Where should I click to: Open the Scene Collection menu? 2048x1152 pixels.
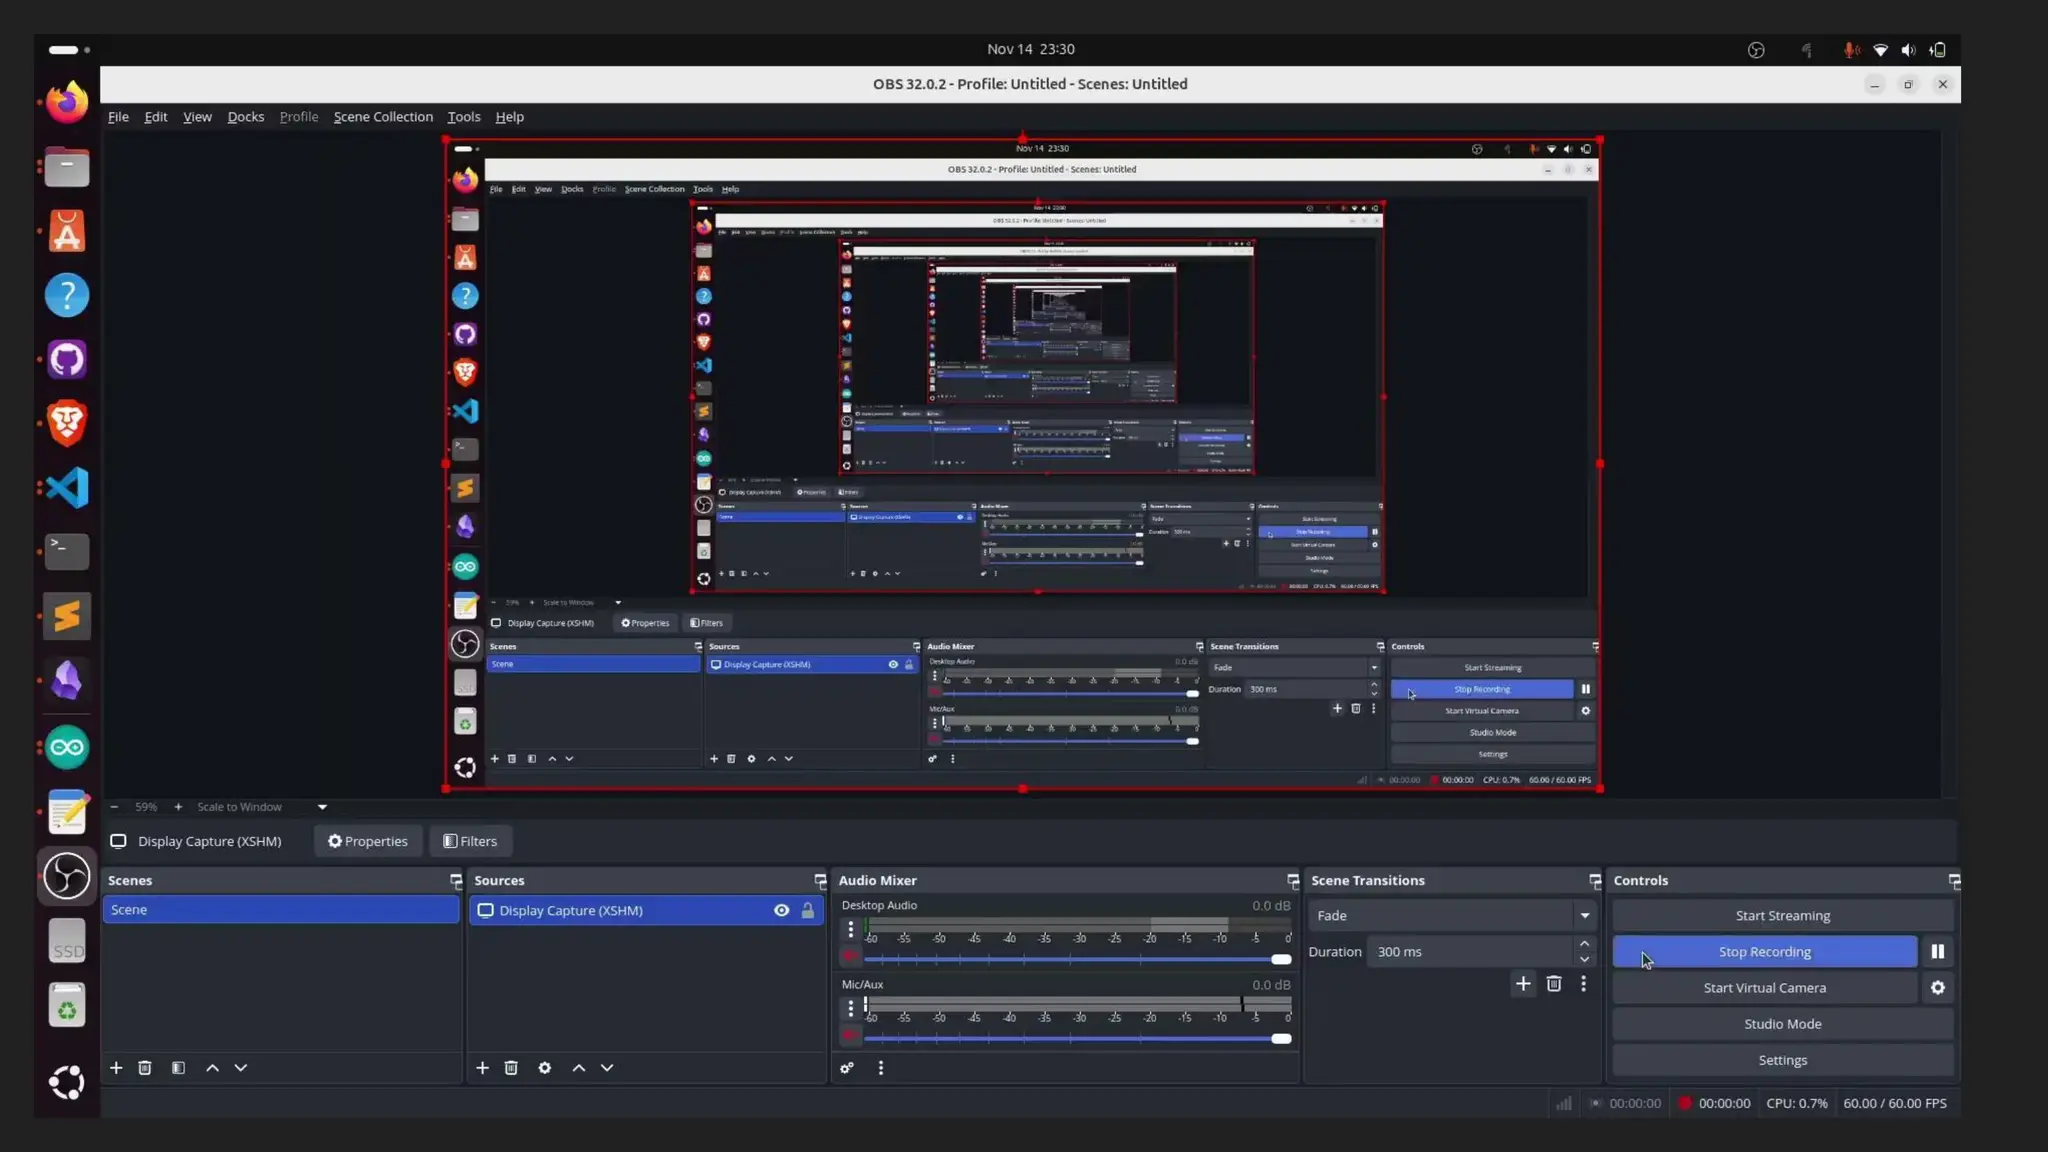[383, 117]
